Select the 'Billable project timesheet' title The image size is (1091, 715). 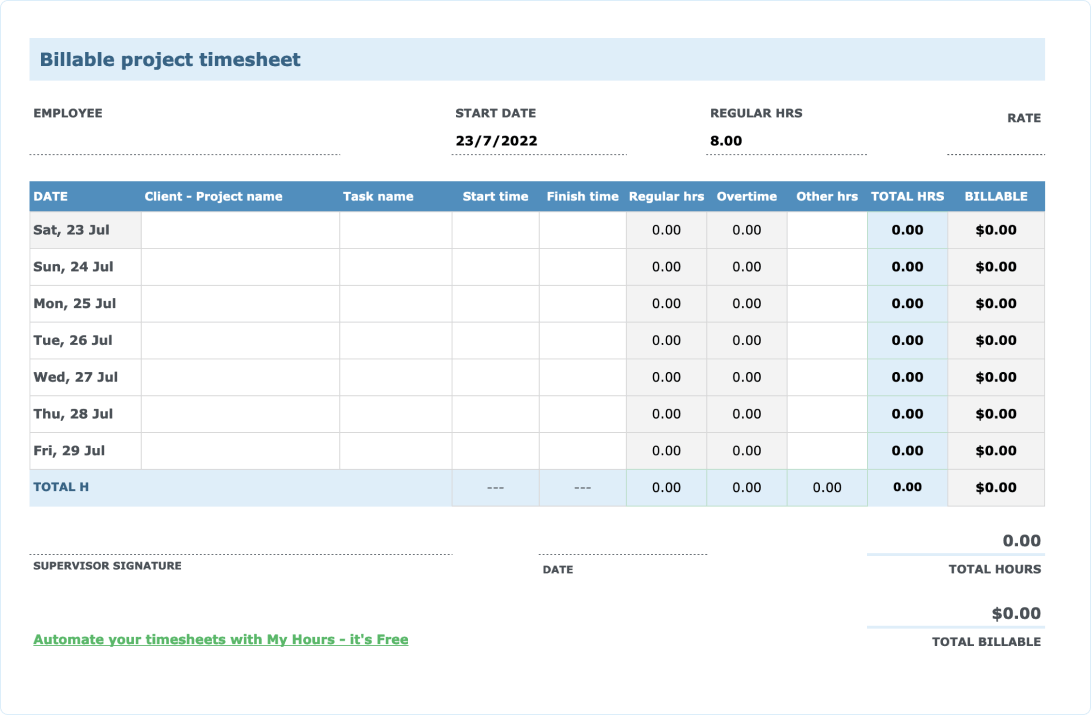[170, 59]
